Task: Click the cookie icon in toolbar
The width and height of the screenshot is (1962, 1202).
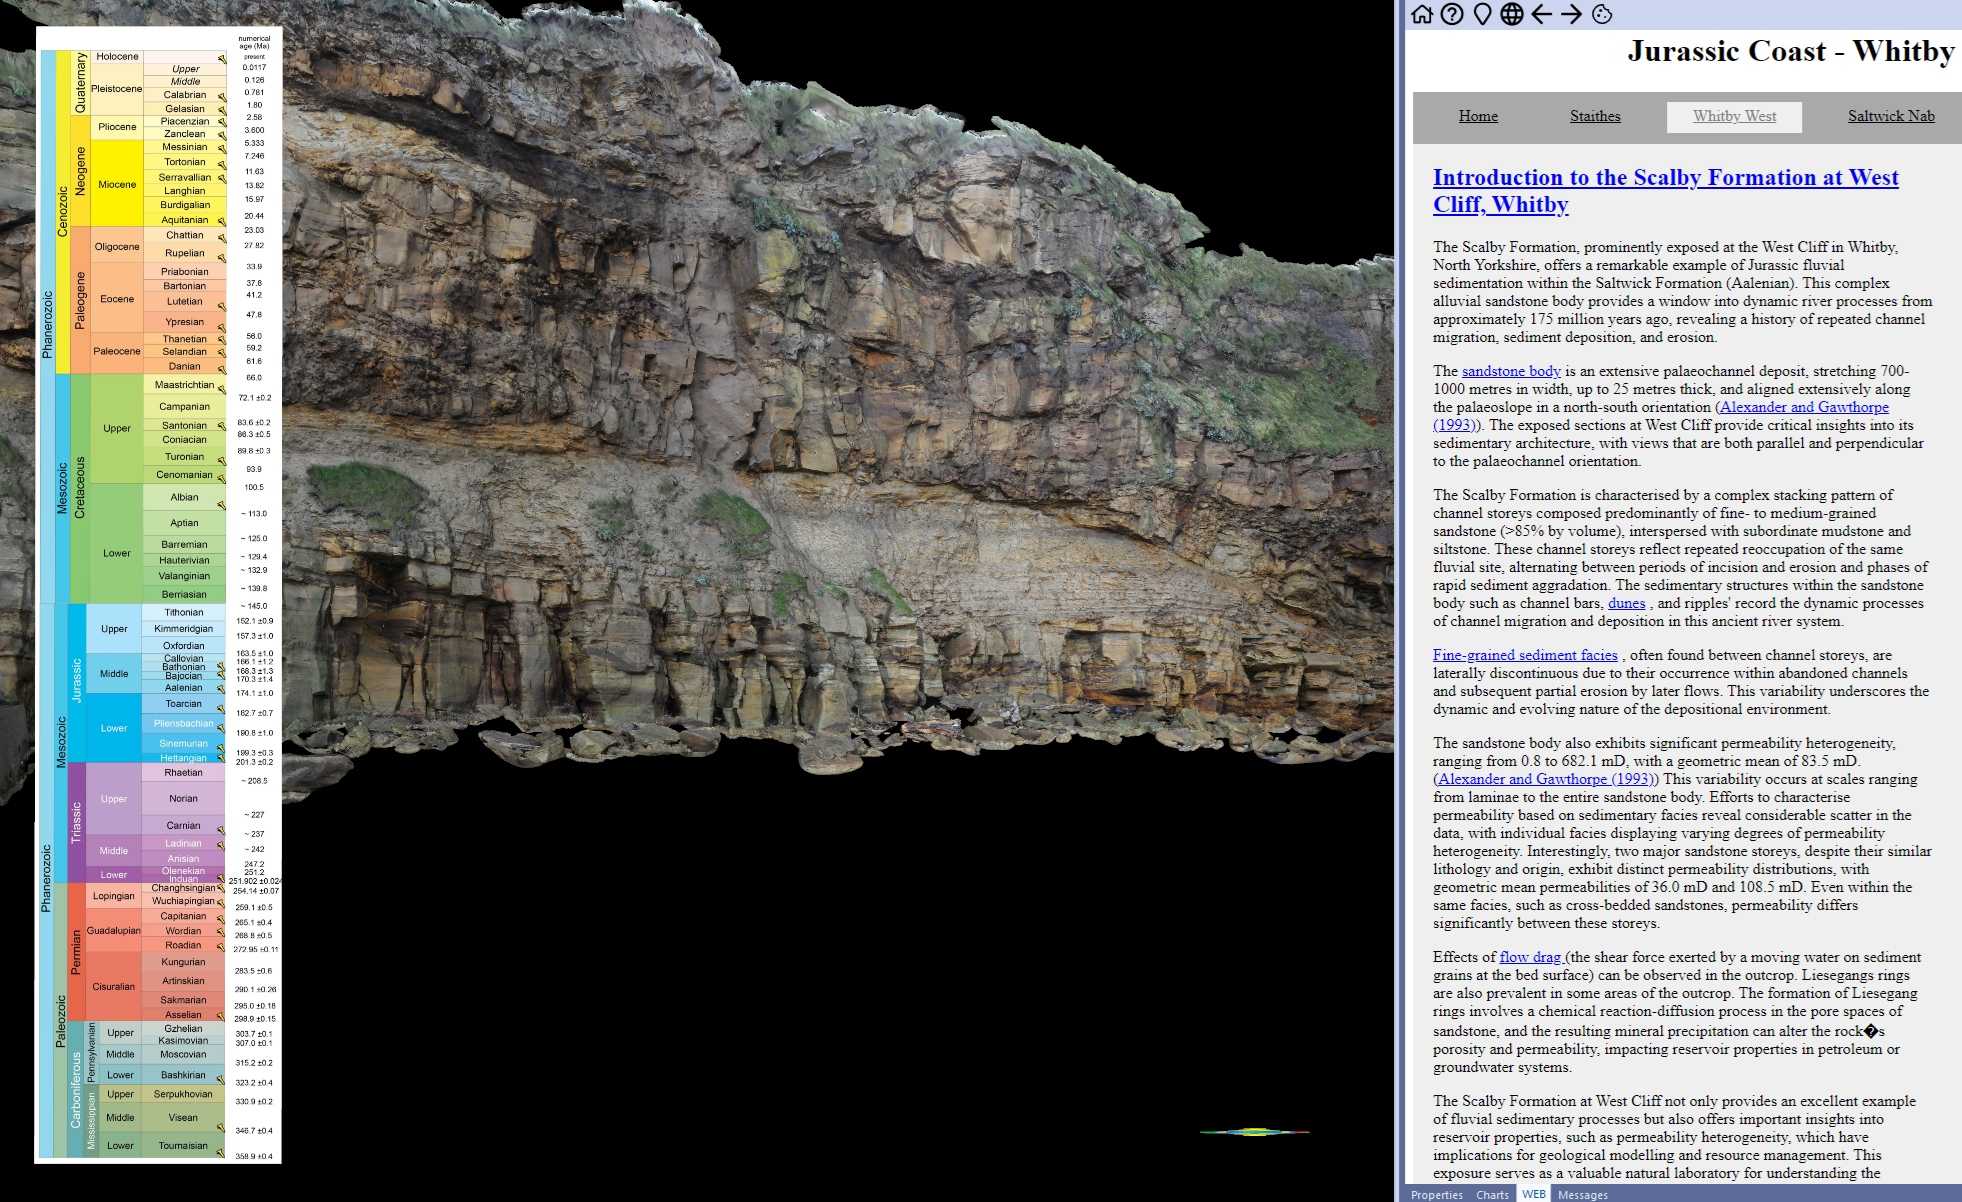Action: [x=1602, y=14]
